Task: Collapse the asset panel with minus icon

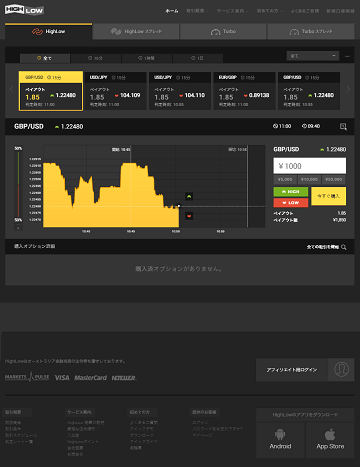Action: click(x=347, y=56)
